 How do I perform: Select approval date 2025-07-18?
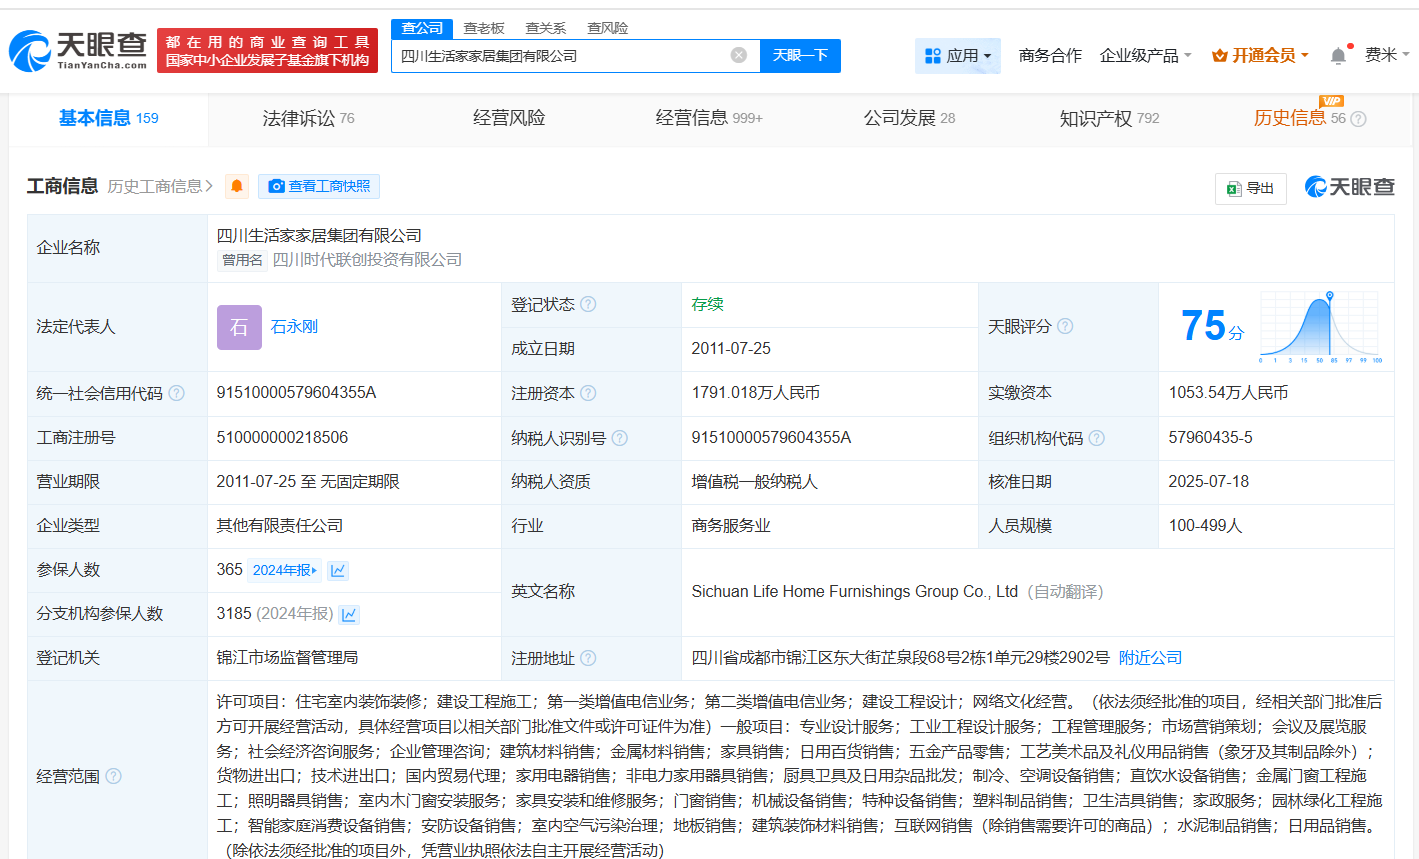click(1208, 482)
